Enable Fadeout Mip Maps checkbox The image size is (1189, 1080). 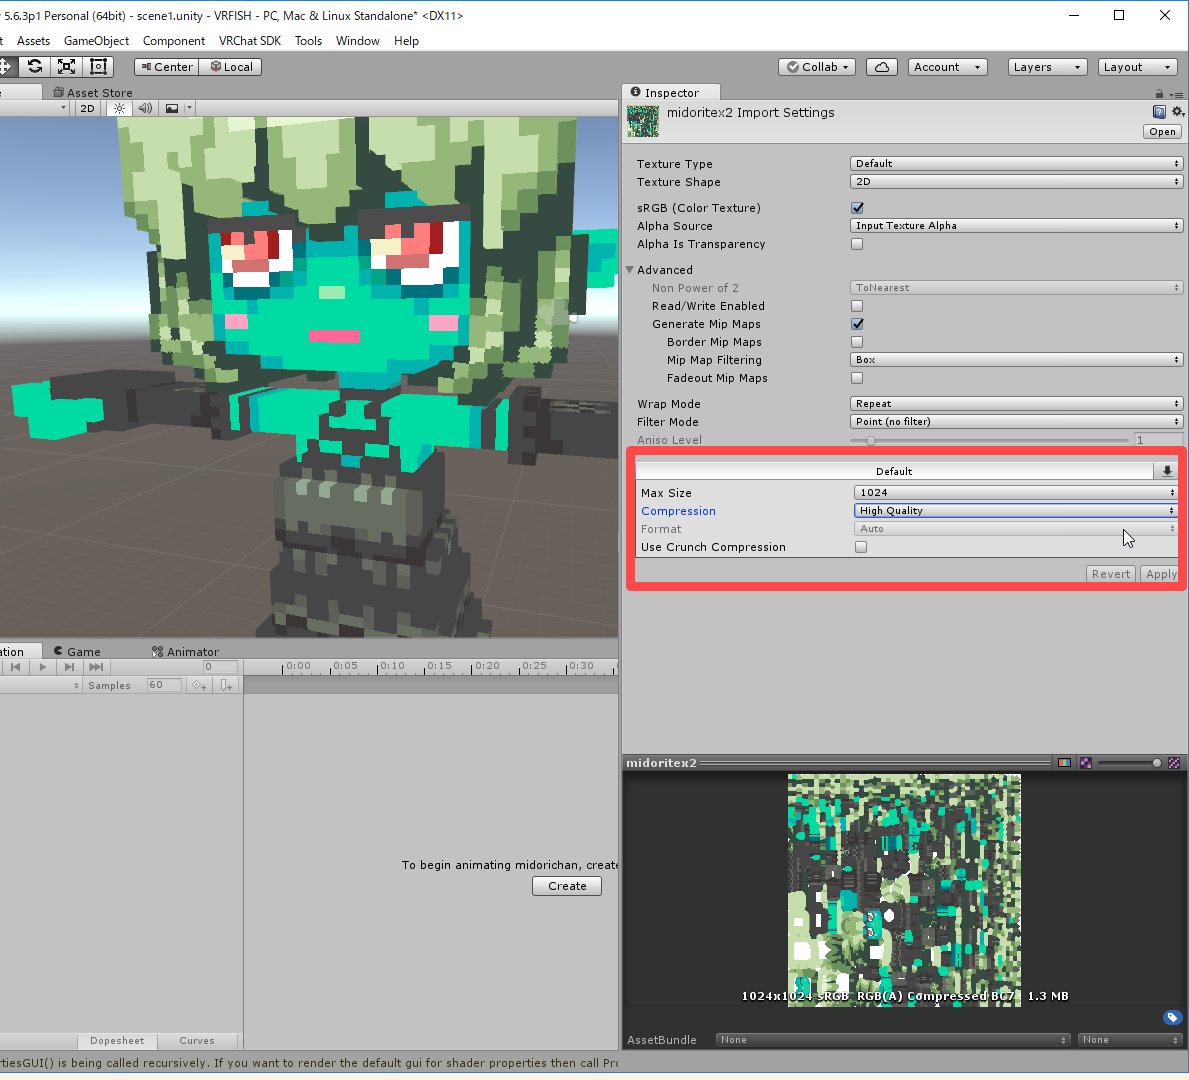[857, 378]
